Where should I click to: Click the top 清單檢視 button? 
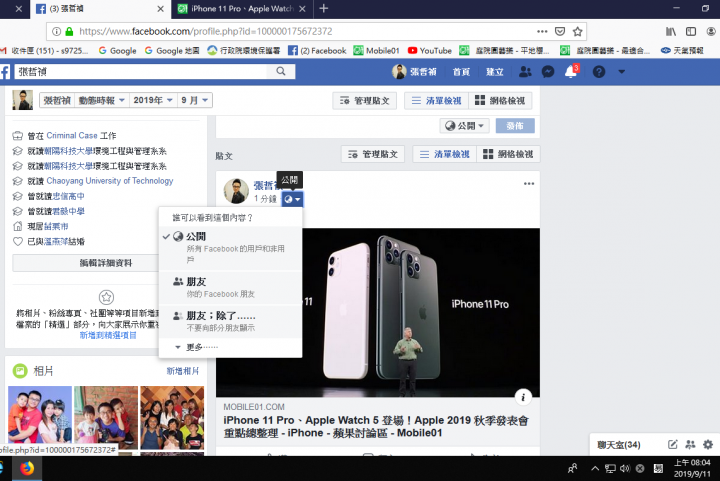tap(436, 101)
